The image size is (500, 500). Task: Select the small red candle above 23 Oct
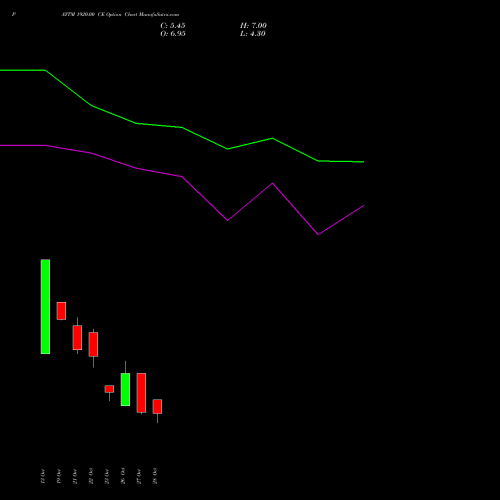[109, 389]
